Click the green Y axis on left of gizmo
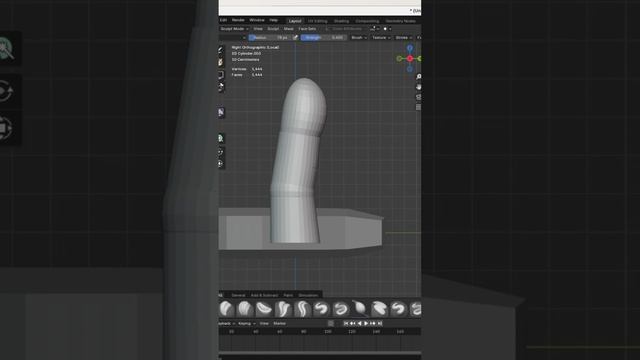 399,59
